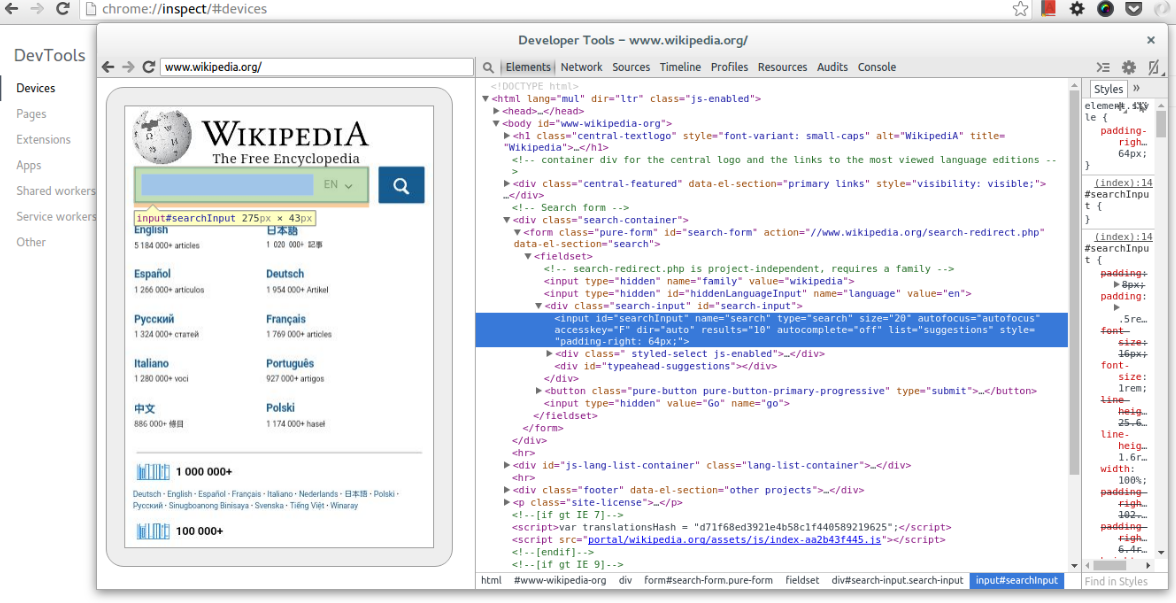The width and height of the screenshot is (1176, 603).
Task: Expand the div footer node
Action: [506, 490]
